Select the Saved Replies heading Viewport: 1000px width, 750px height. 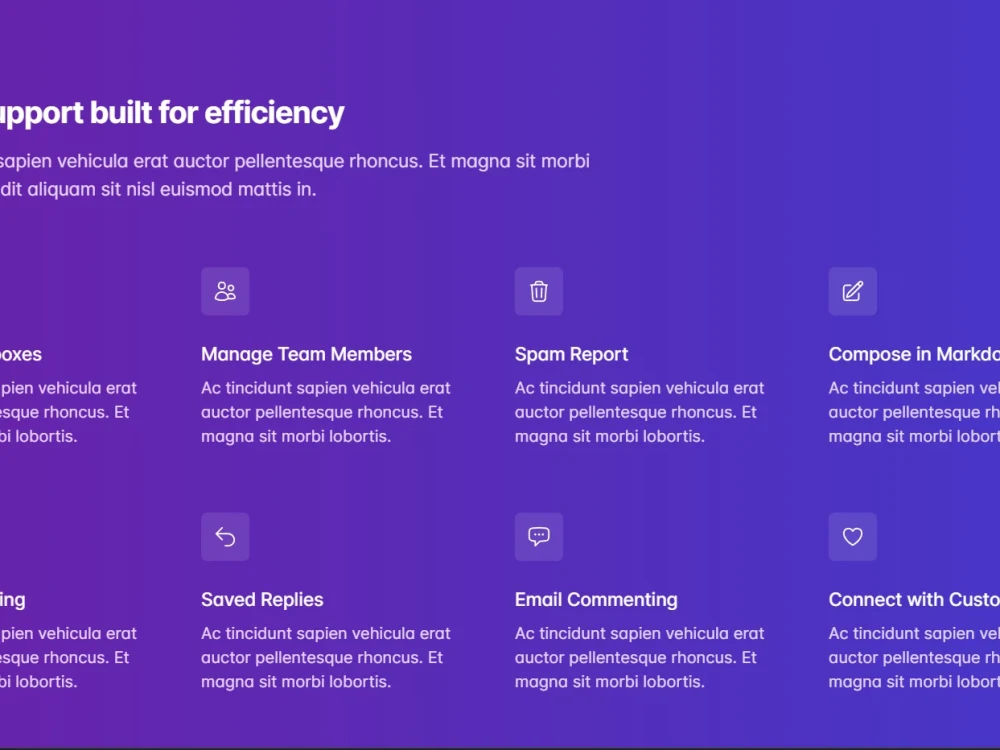262,600
